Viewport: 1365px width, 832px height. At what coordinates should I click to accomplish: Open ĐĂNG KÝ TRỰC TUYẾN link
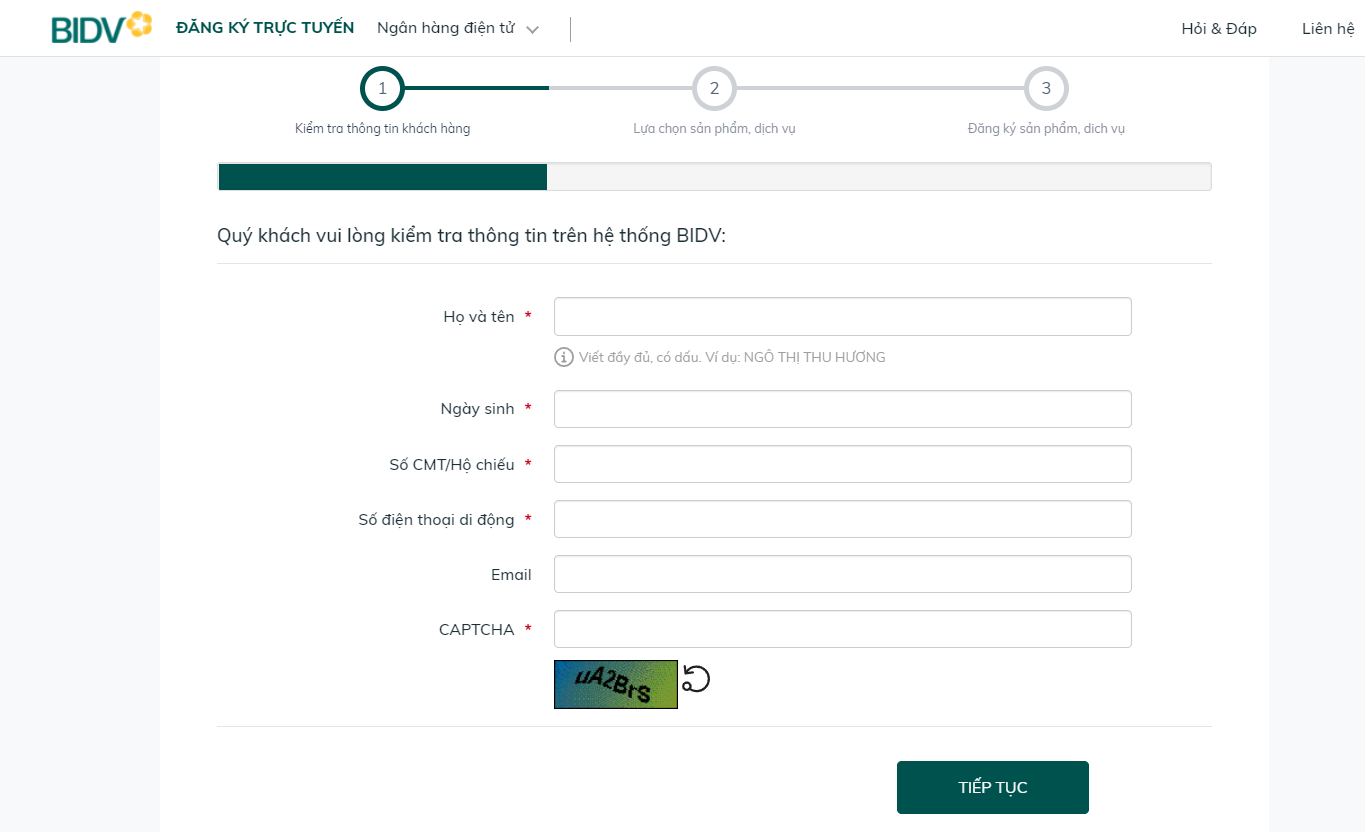tap(265, 28)
